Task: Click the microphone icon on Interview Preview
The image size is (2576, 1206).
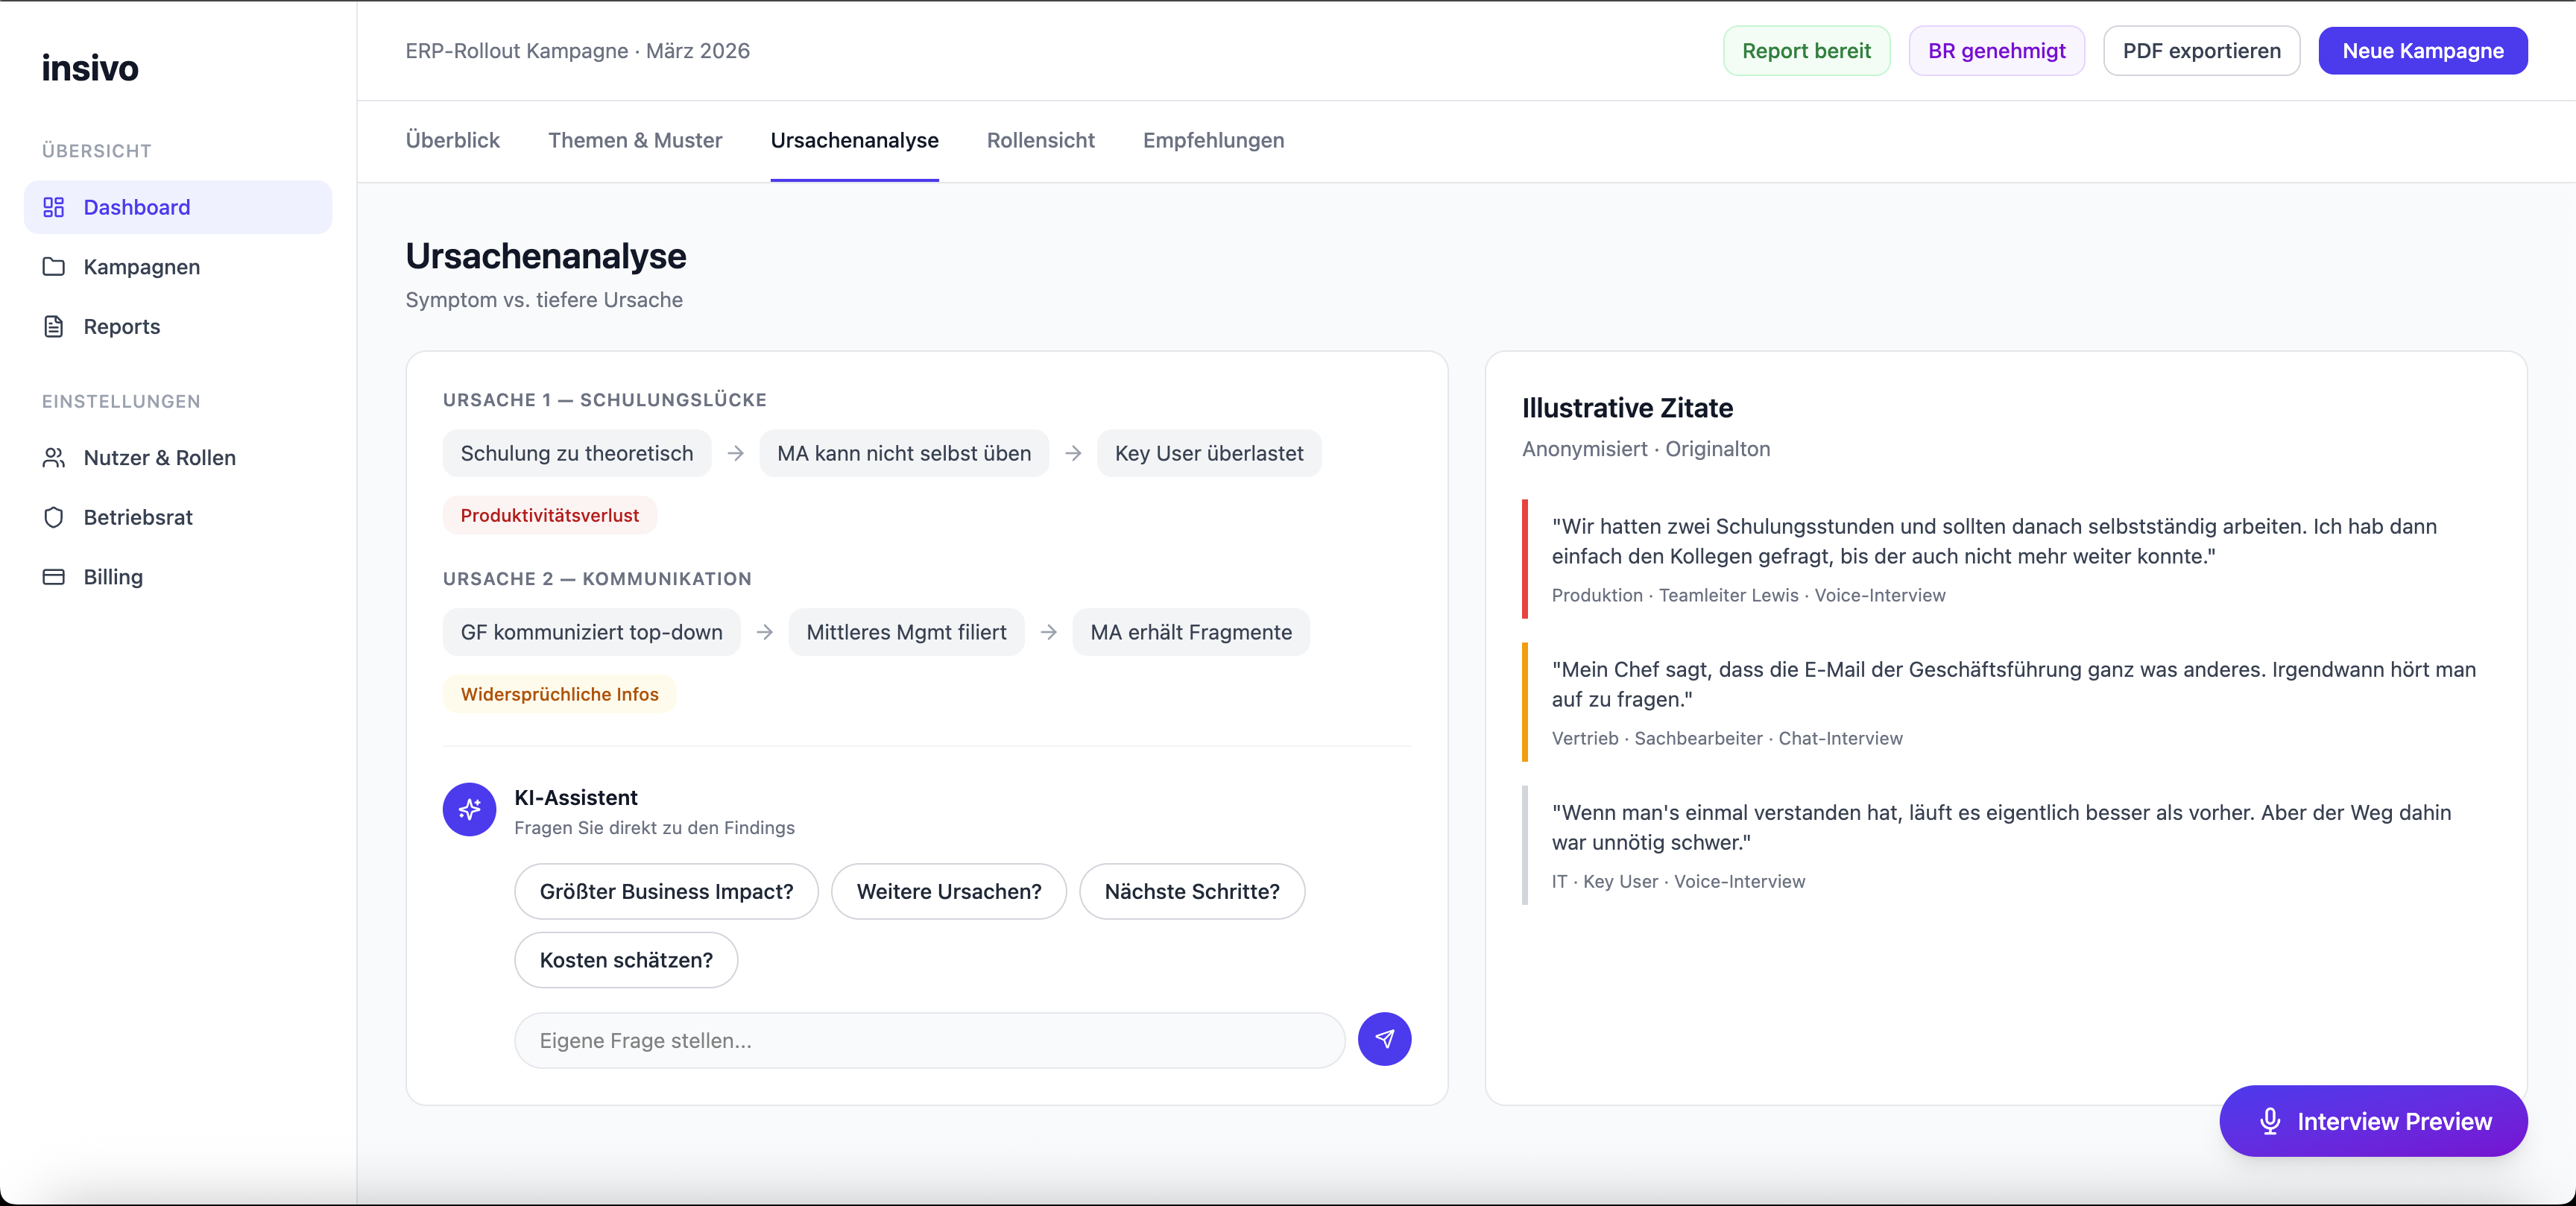Action: (x=2270, y=1121)
